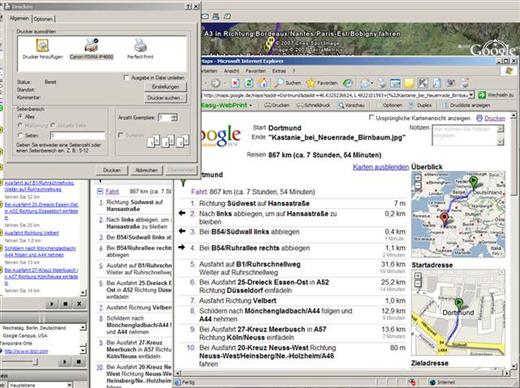Click the green Refresh icon
The width and height of the screenshot is (520, 388).
(249, 83)
